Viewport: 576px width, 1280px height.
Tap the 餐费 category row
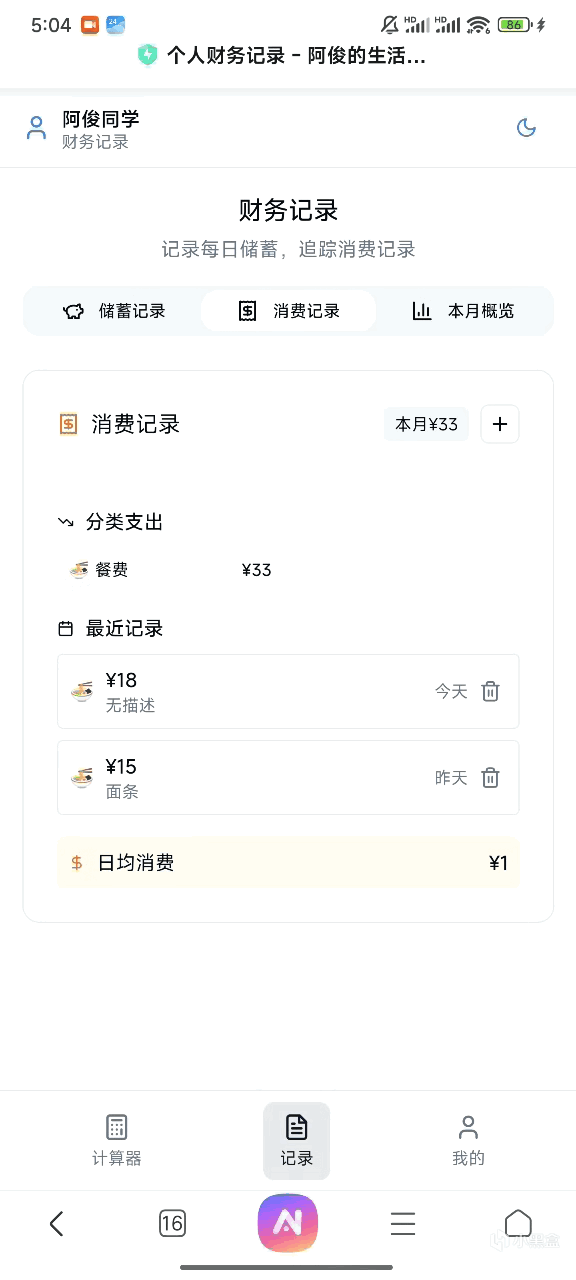(x=170, y=570)
